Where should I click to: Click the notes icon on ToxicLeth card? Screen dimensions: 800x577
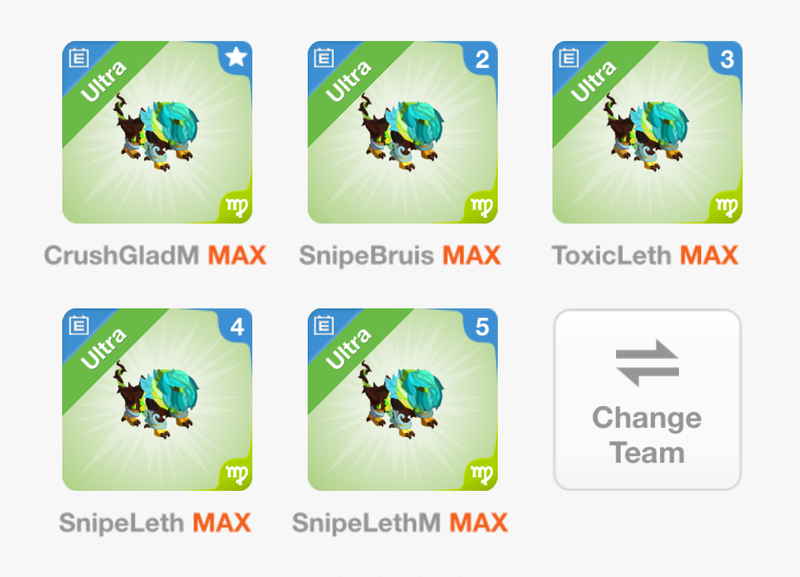click(x=569, y=58)
